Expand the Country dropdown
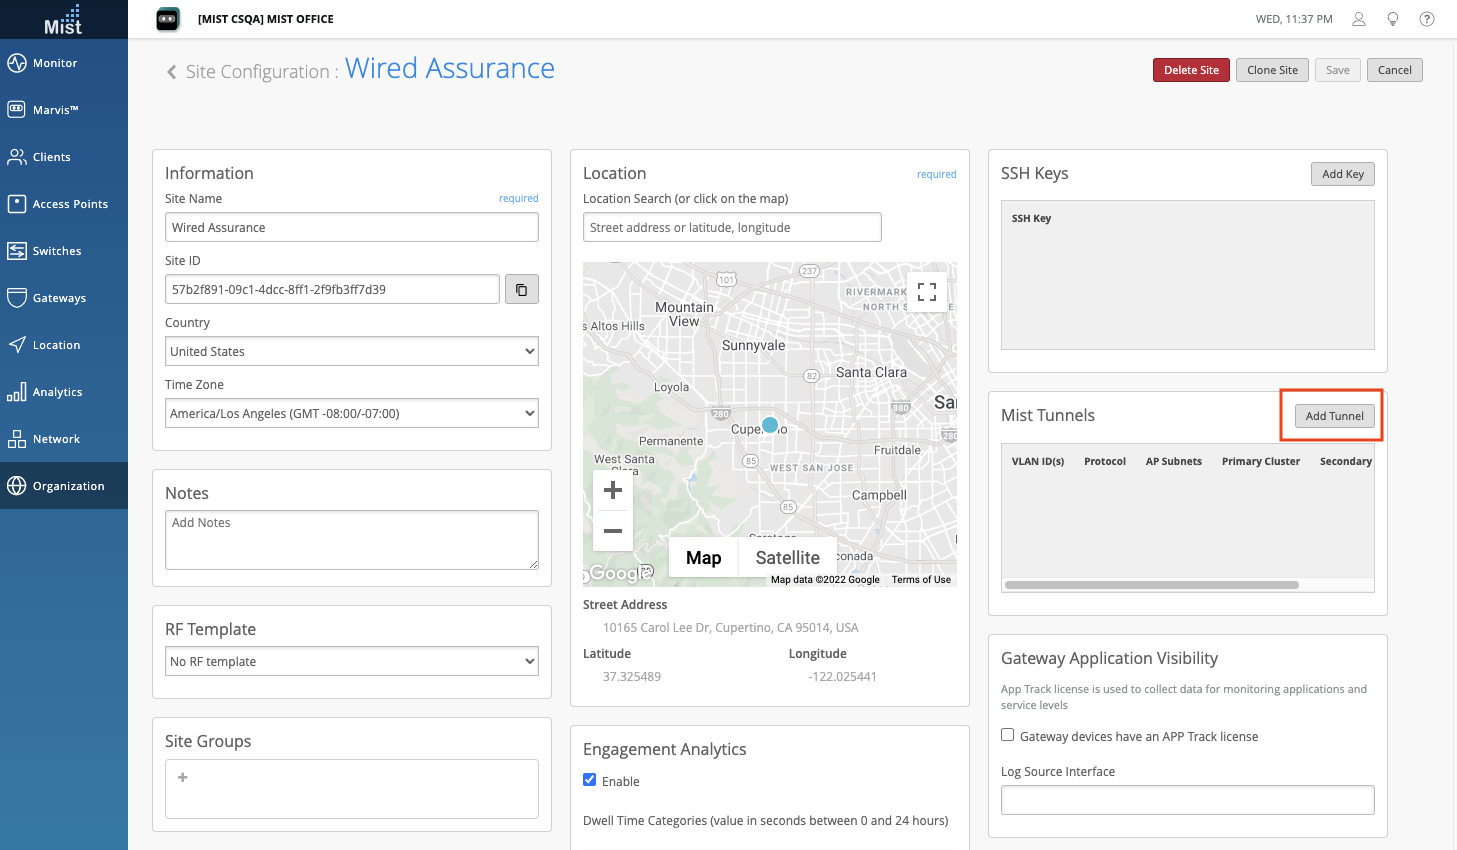The image size is (1457, 850). coord(351,352)
